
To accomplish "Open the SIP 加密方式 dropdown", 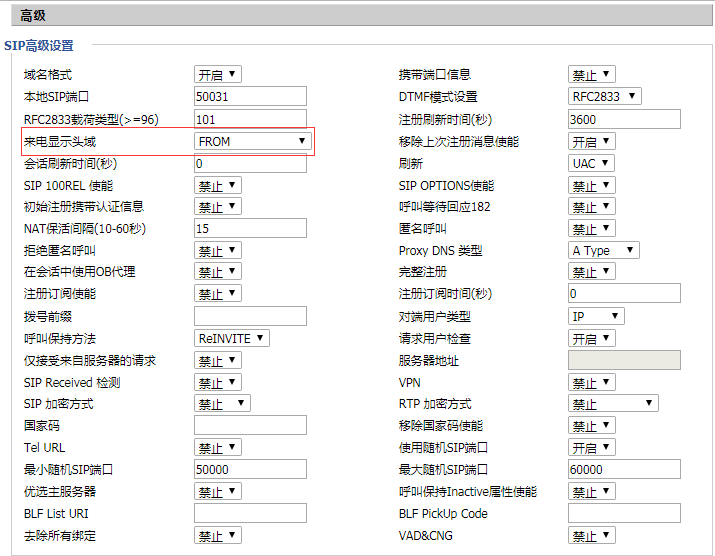I will [x=222, y=404].
